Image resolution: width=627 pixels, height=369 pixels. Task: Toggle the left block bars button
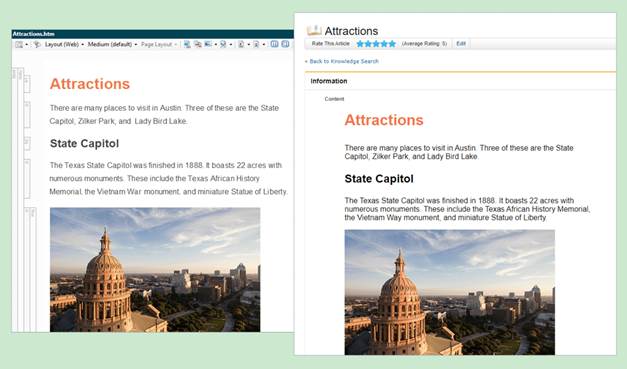point(274,44)
